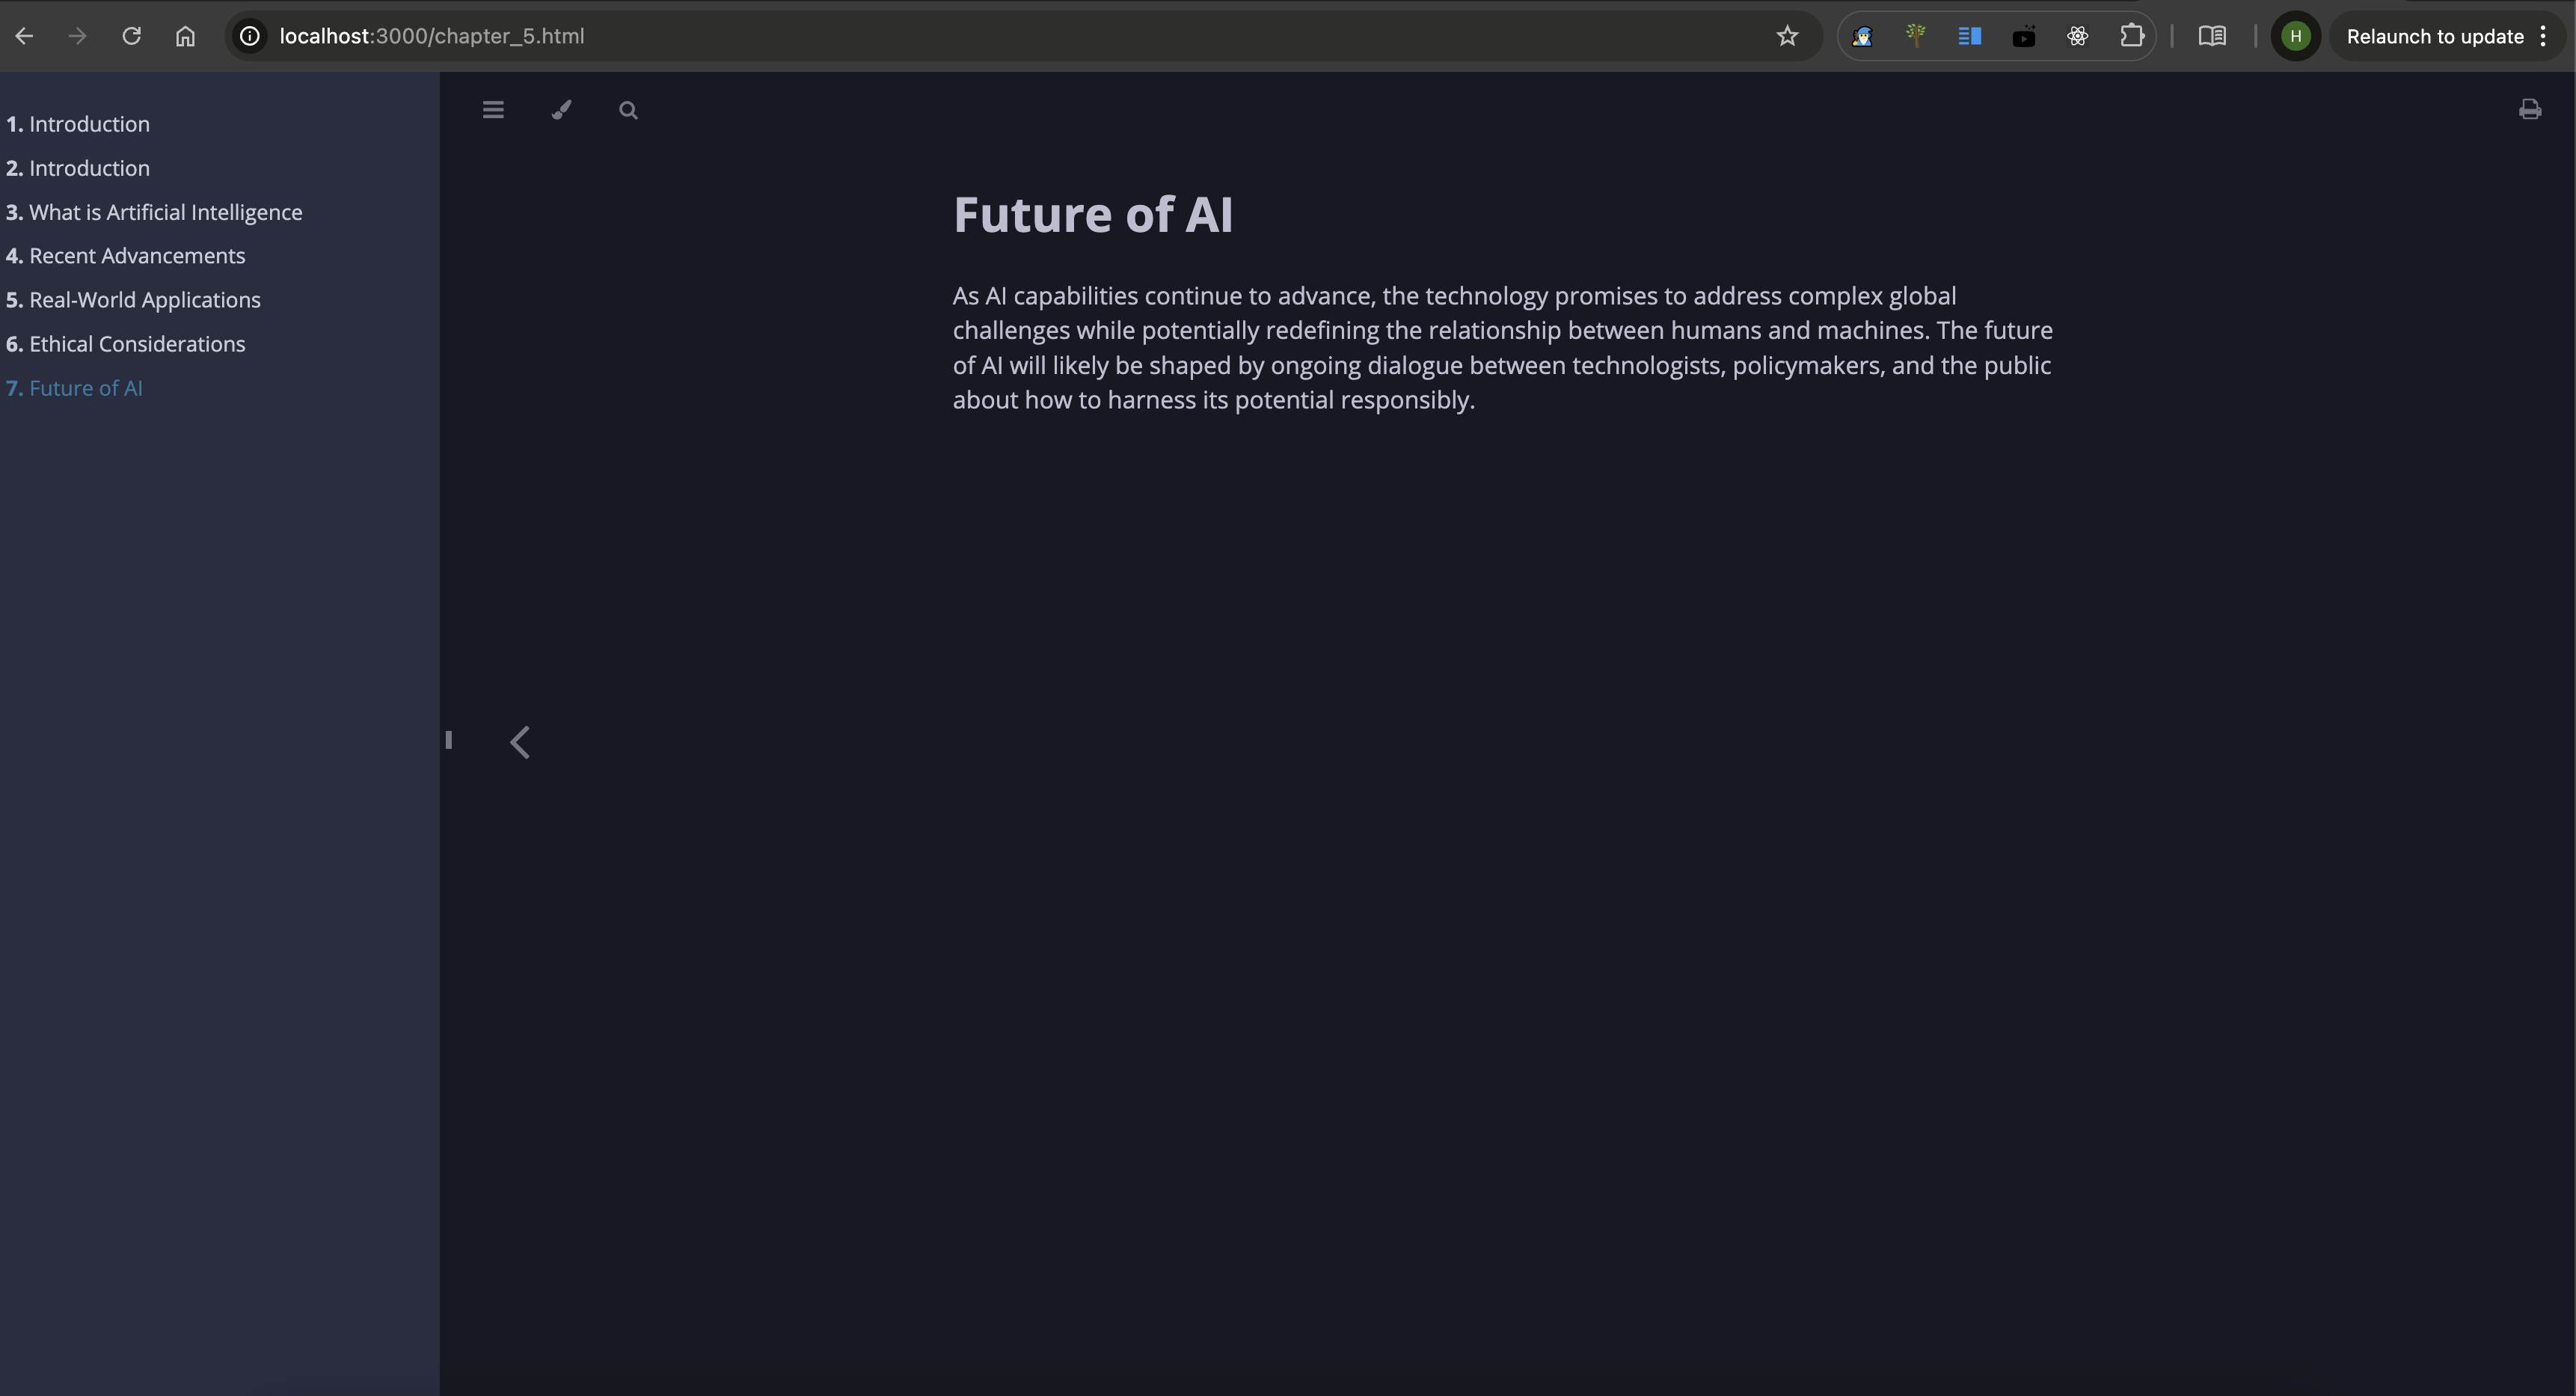Open the search icon in the toolbar
This screenshot has height=1396, width=2576.
(x=628, y=110)
